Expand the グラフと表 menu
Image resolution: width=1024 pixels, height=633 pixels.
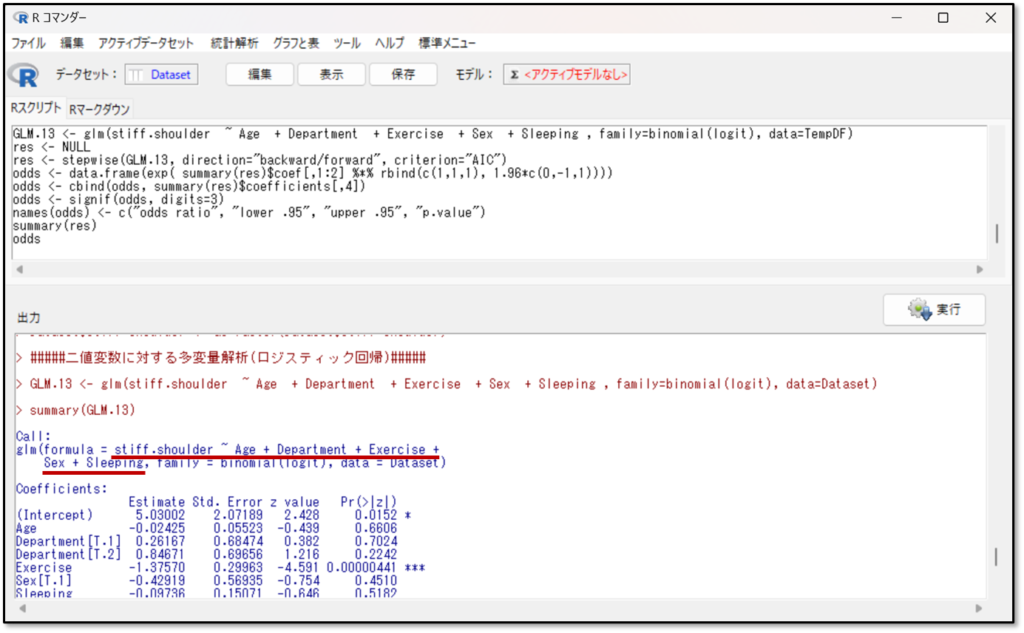(x=296, y=44)
